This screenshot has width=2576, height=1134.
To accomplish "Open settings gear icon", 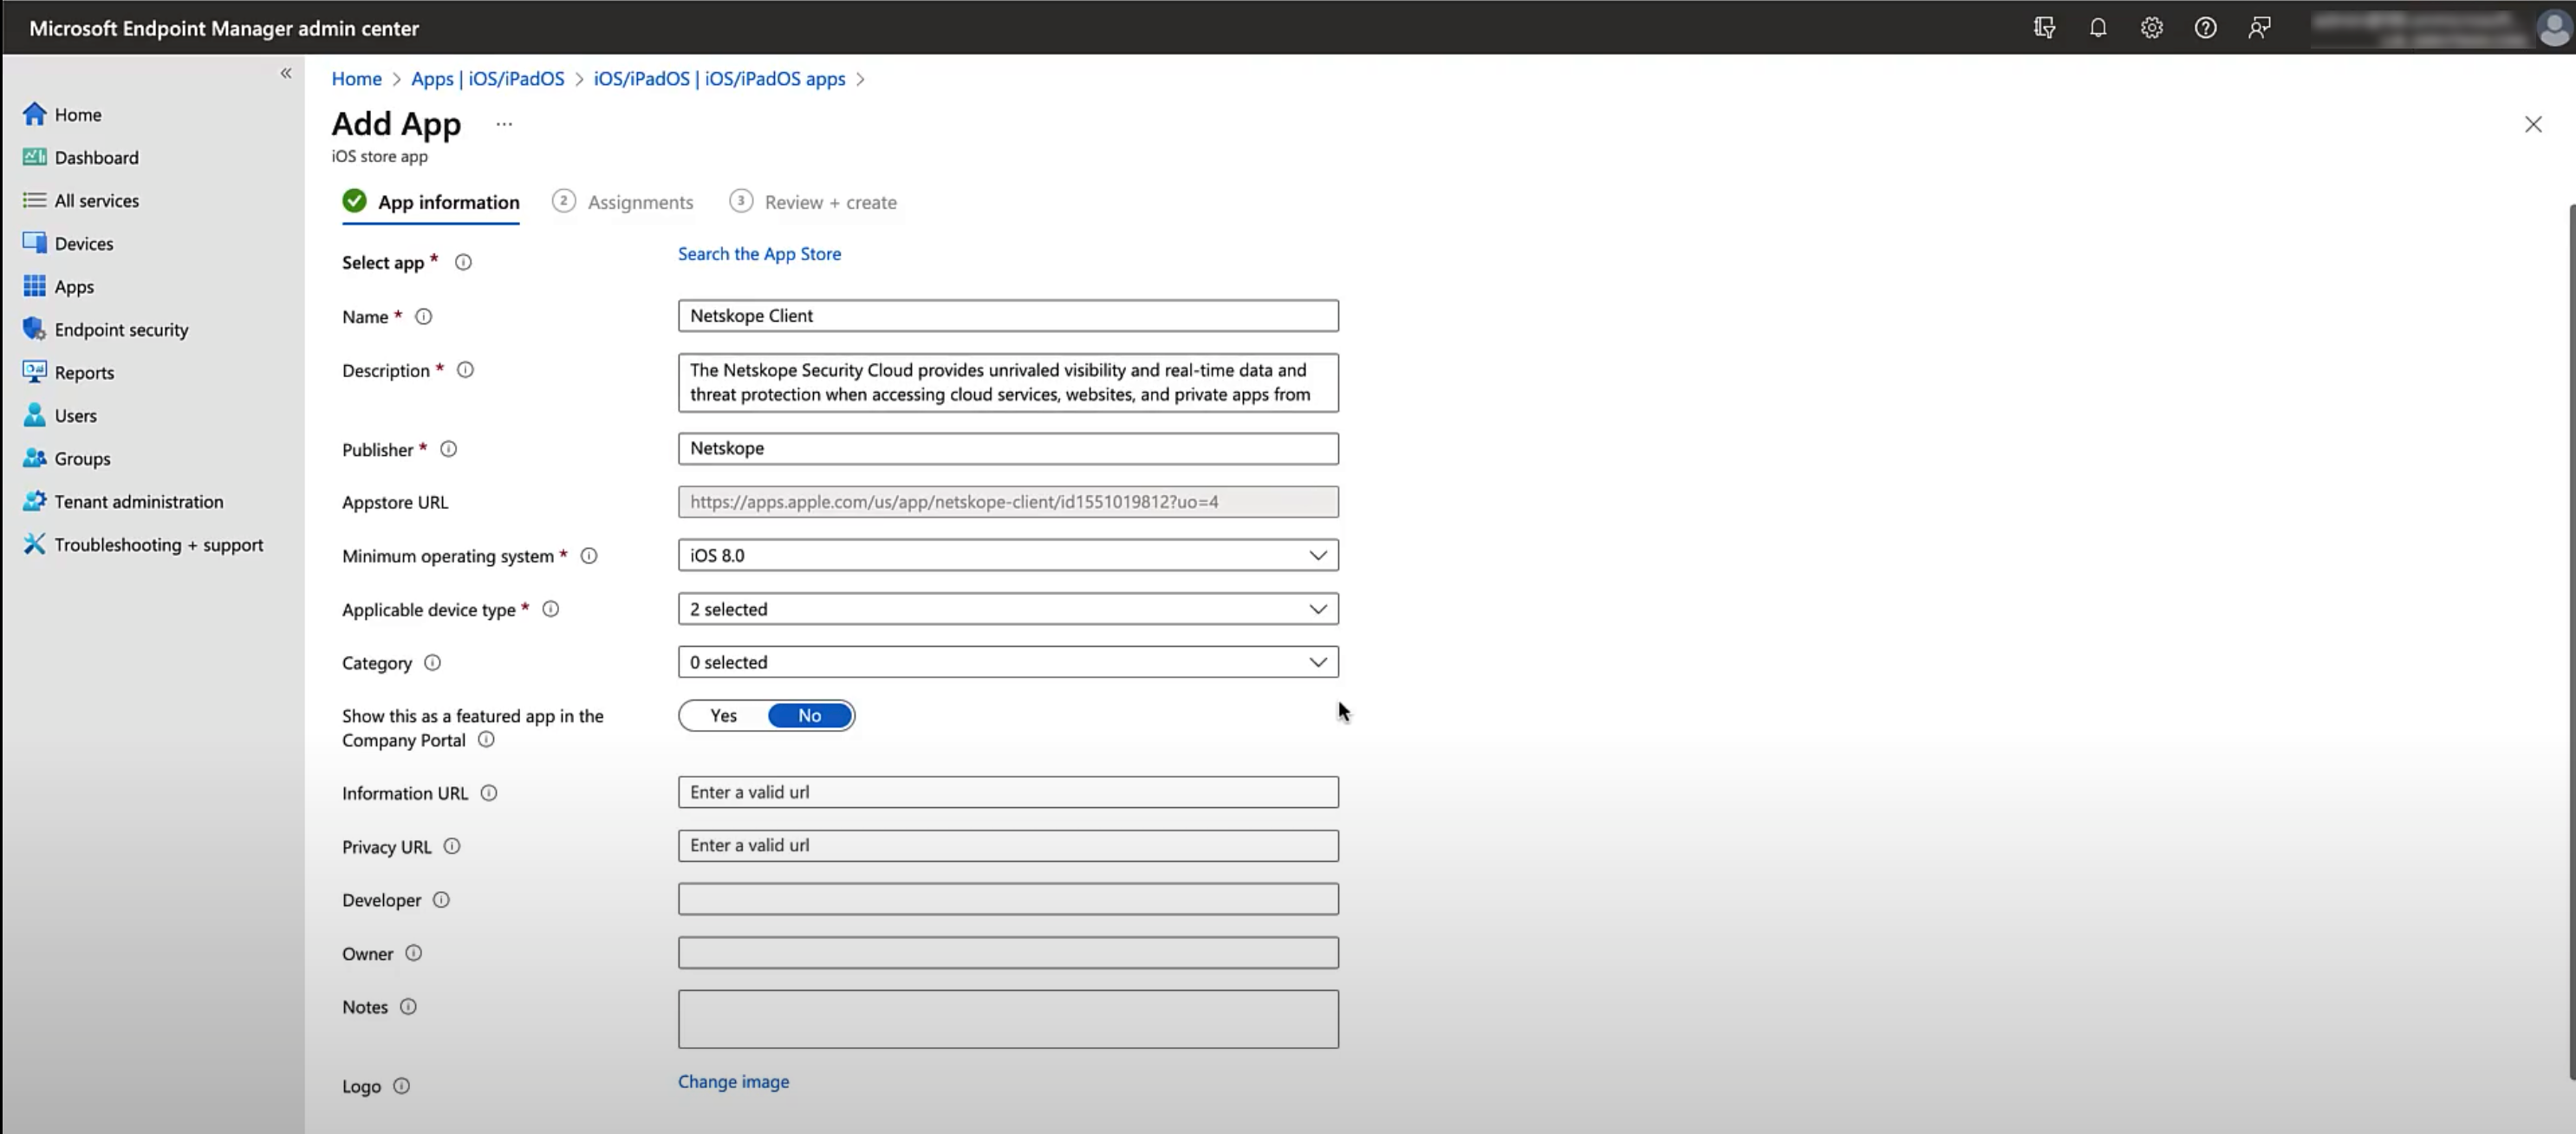I will pyautogui.click(x=2152, y=28).
